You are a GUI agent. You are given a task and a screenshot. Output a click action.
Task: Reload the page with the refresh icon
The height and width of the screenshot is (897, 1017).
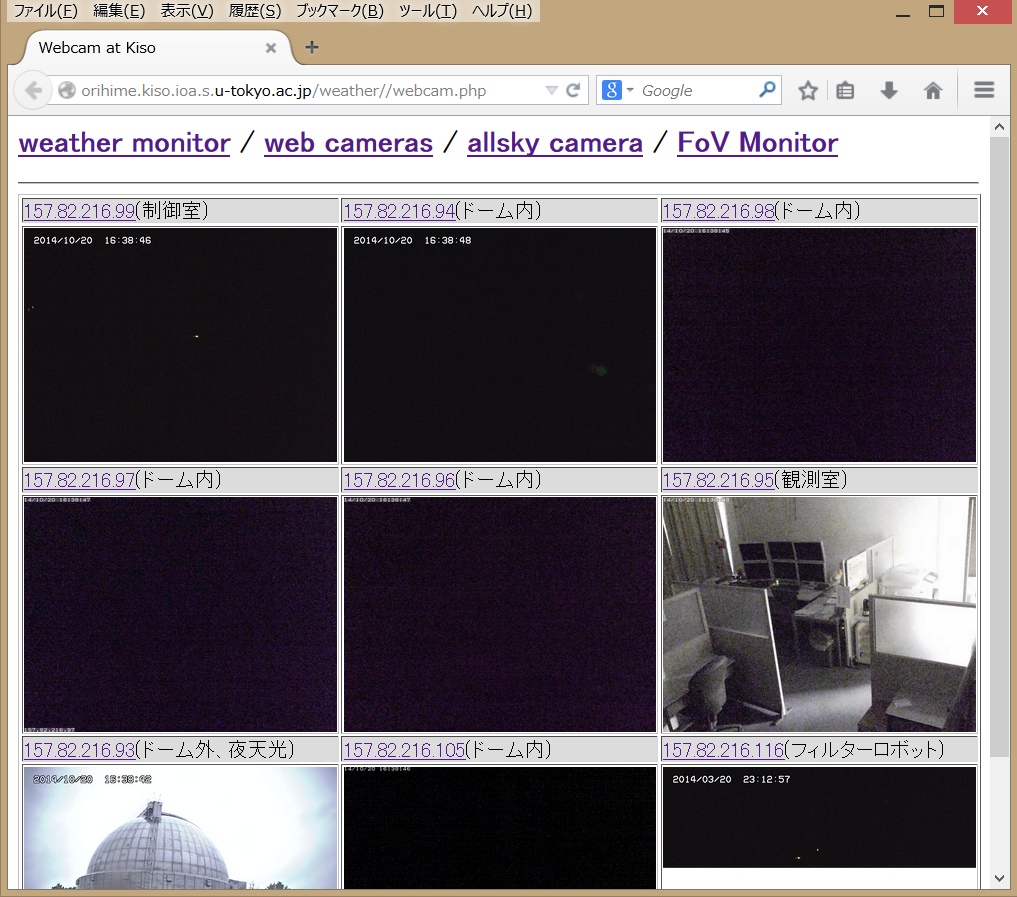pyautogui.click(x=573, y=90)
